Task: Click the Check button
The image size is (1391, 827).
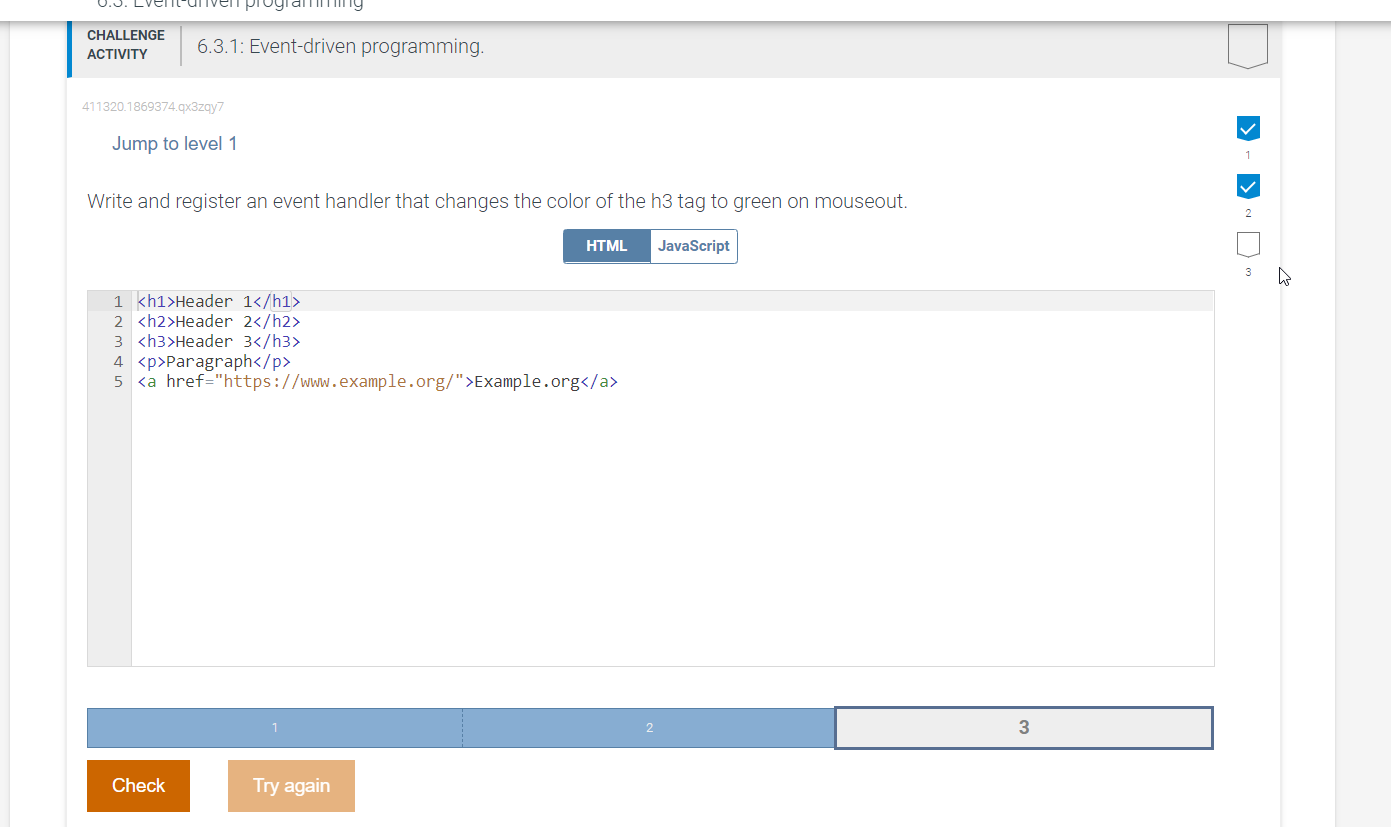Action: tap(138, 786)
